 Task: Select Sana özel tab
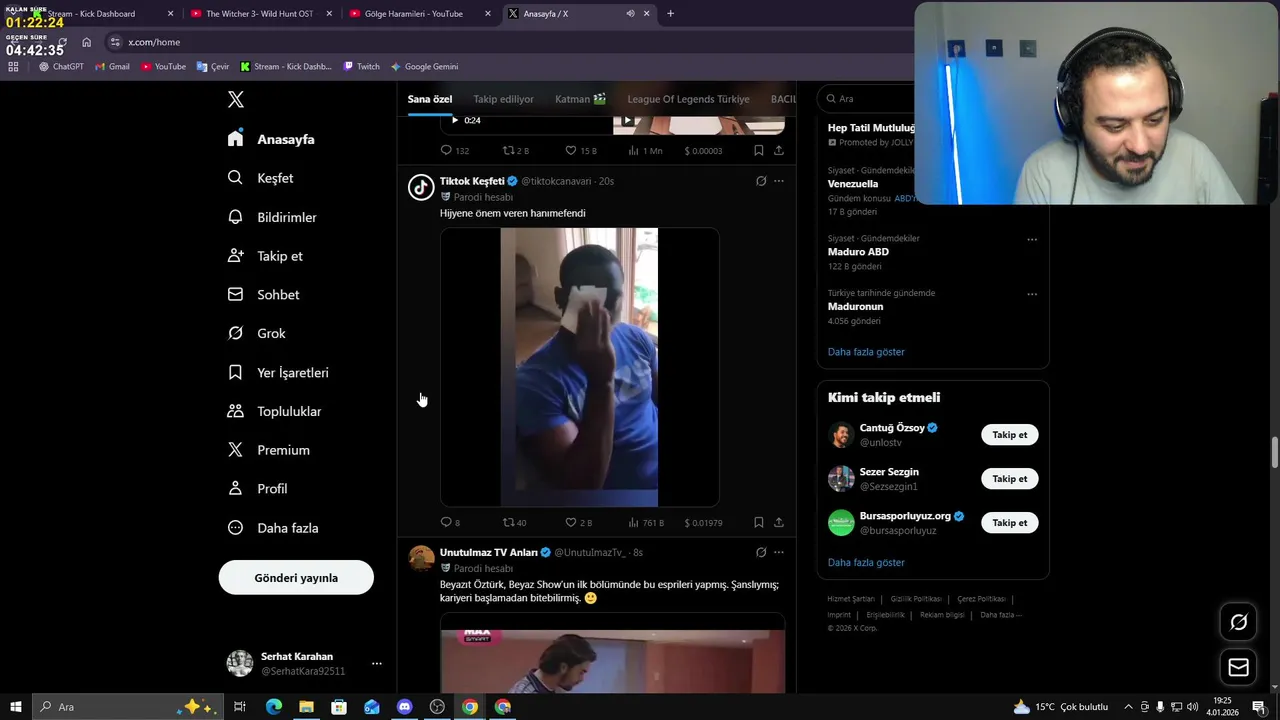(430, 99)
